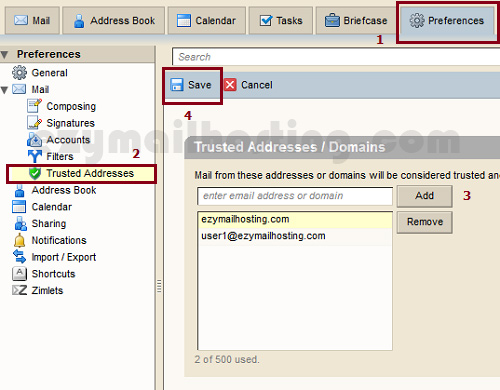Go to the Tasks tab

tap(281, 20)
